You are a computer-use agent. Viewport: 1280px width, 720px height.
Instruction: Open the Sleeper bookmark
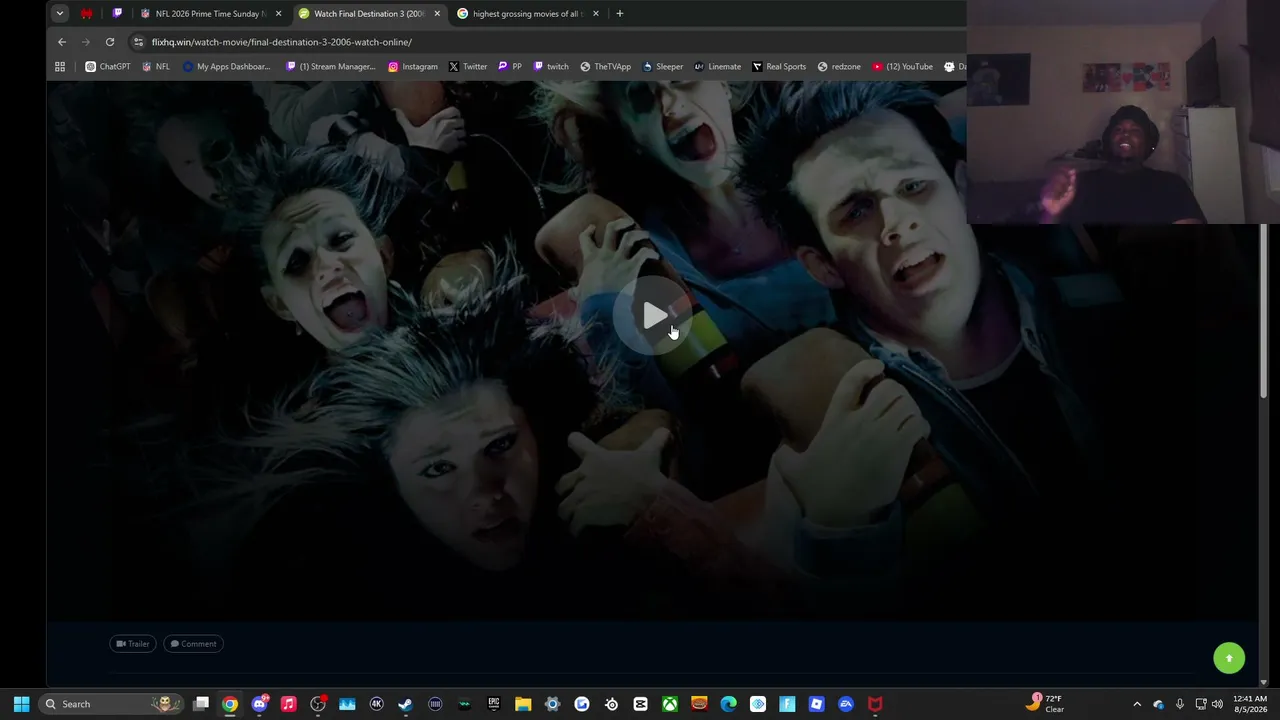663,67
